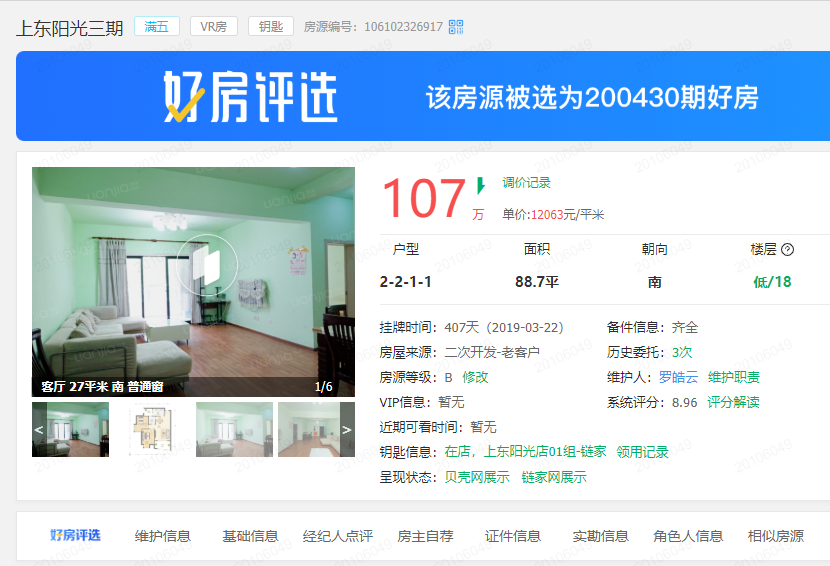830x566 pixels.
Task: Switch to the 经纪人点评 tab
Action: (338, 536)
